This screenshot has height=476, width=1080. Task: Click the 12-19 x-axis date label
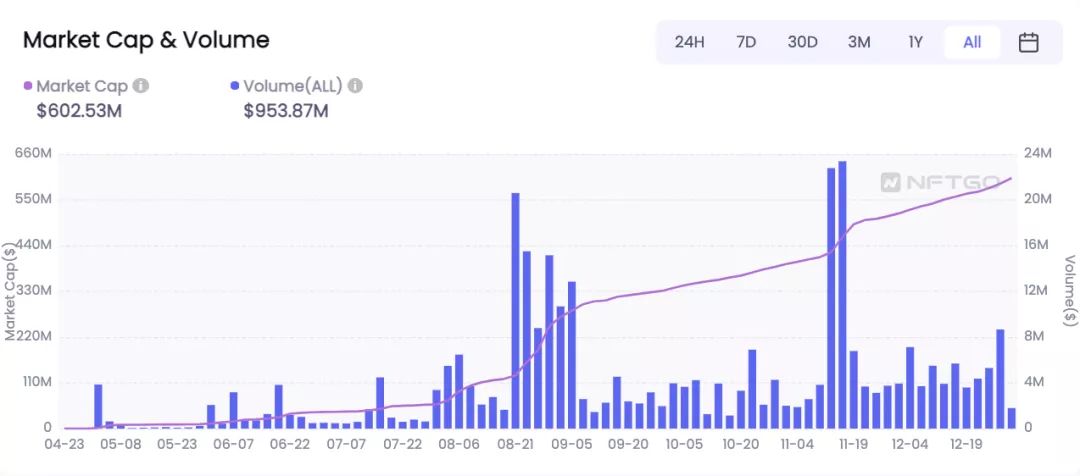point(966,444)
